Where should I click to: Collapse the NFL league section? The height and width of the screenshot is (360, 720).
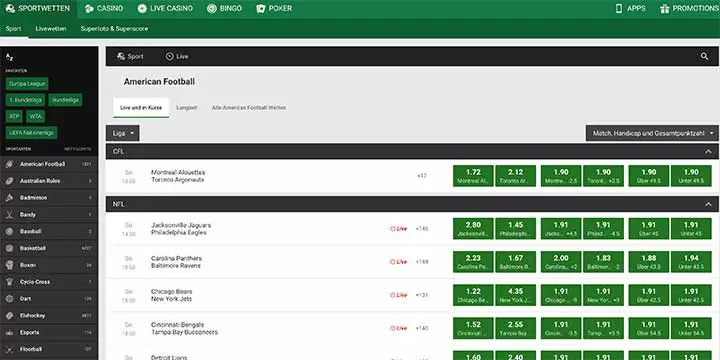click(x=709, y=204)
